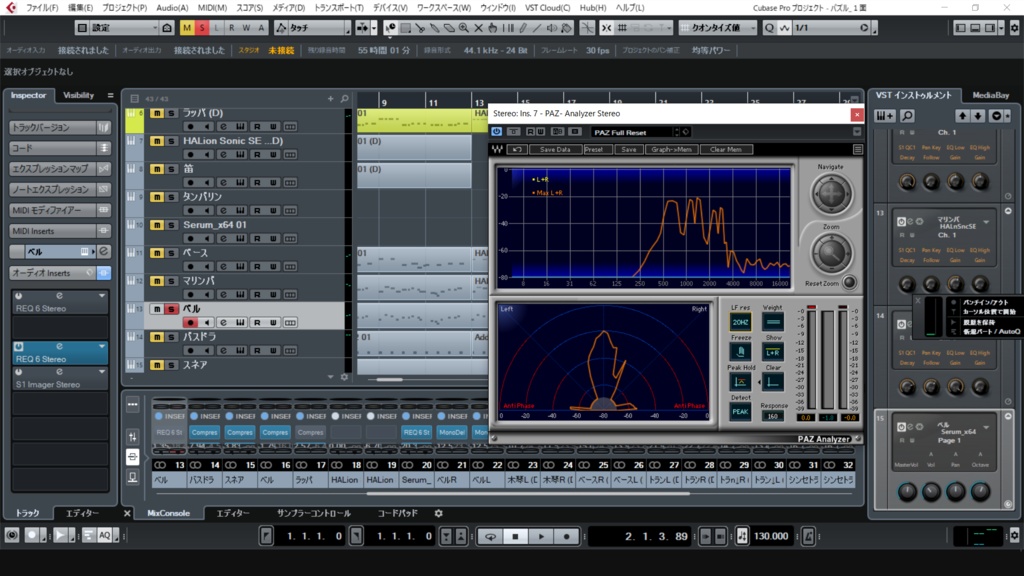Click the Waves undo arrow button
Viewport: 1024px width, 576px height.
pyautogui.click(x=517, y=150)
